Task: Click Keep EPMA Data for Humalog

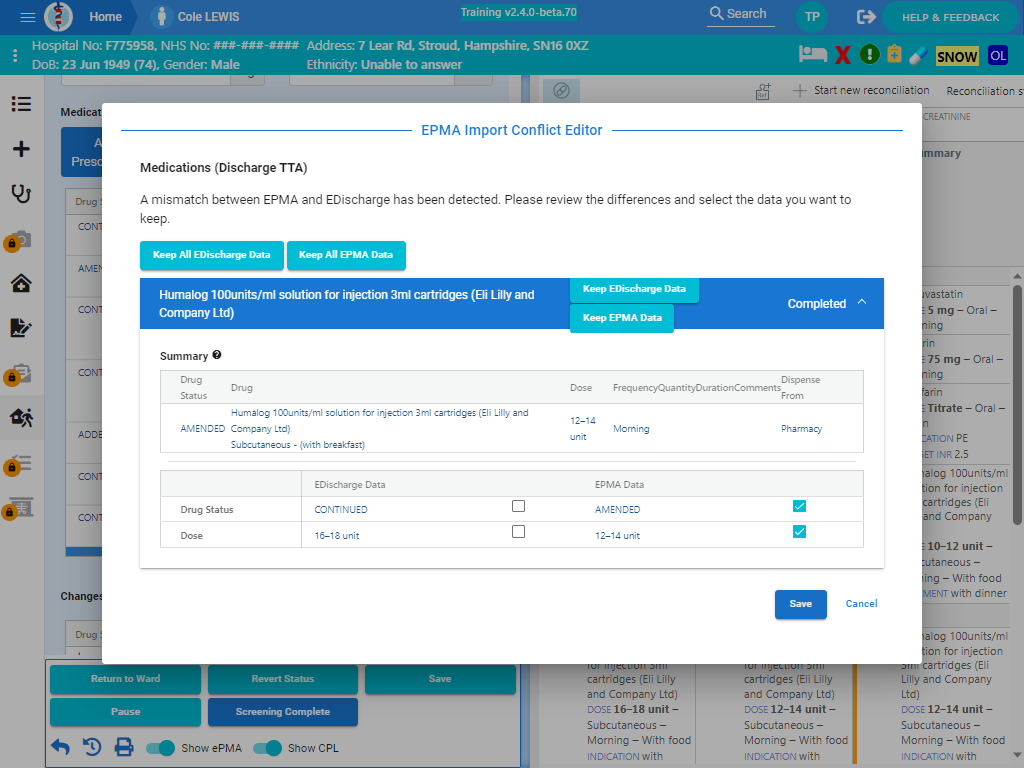Action: (x=622, y=318)
